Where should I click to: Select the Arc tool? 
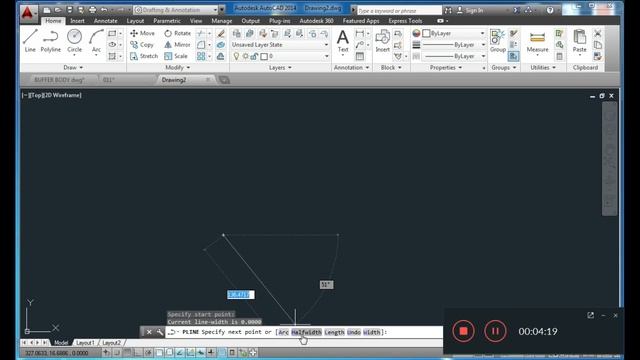96,41
